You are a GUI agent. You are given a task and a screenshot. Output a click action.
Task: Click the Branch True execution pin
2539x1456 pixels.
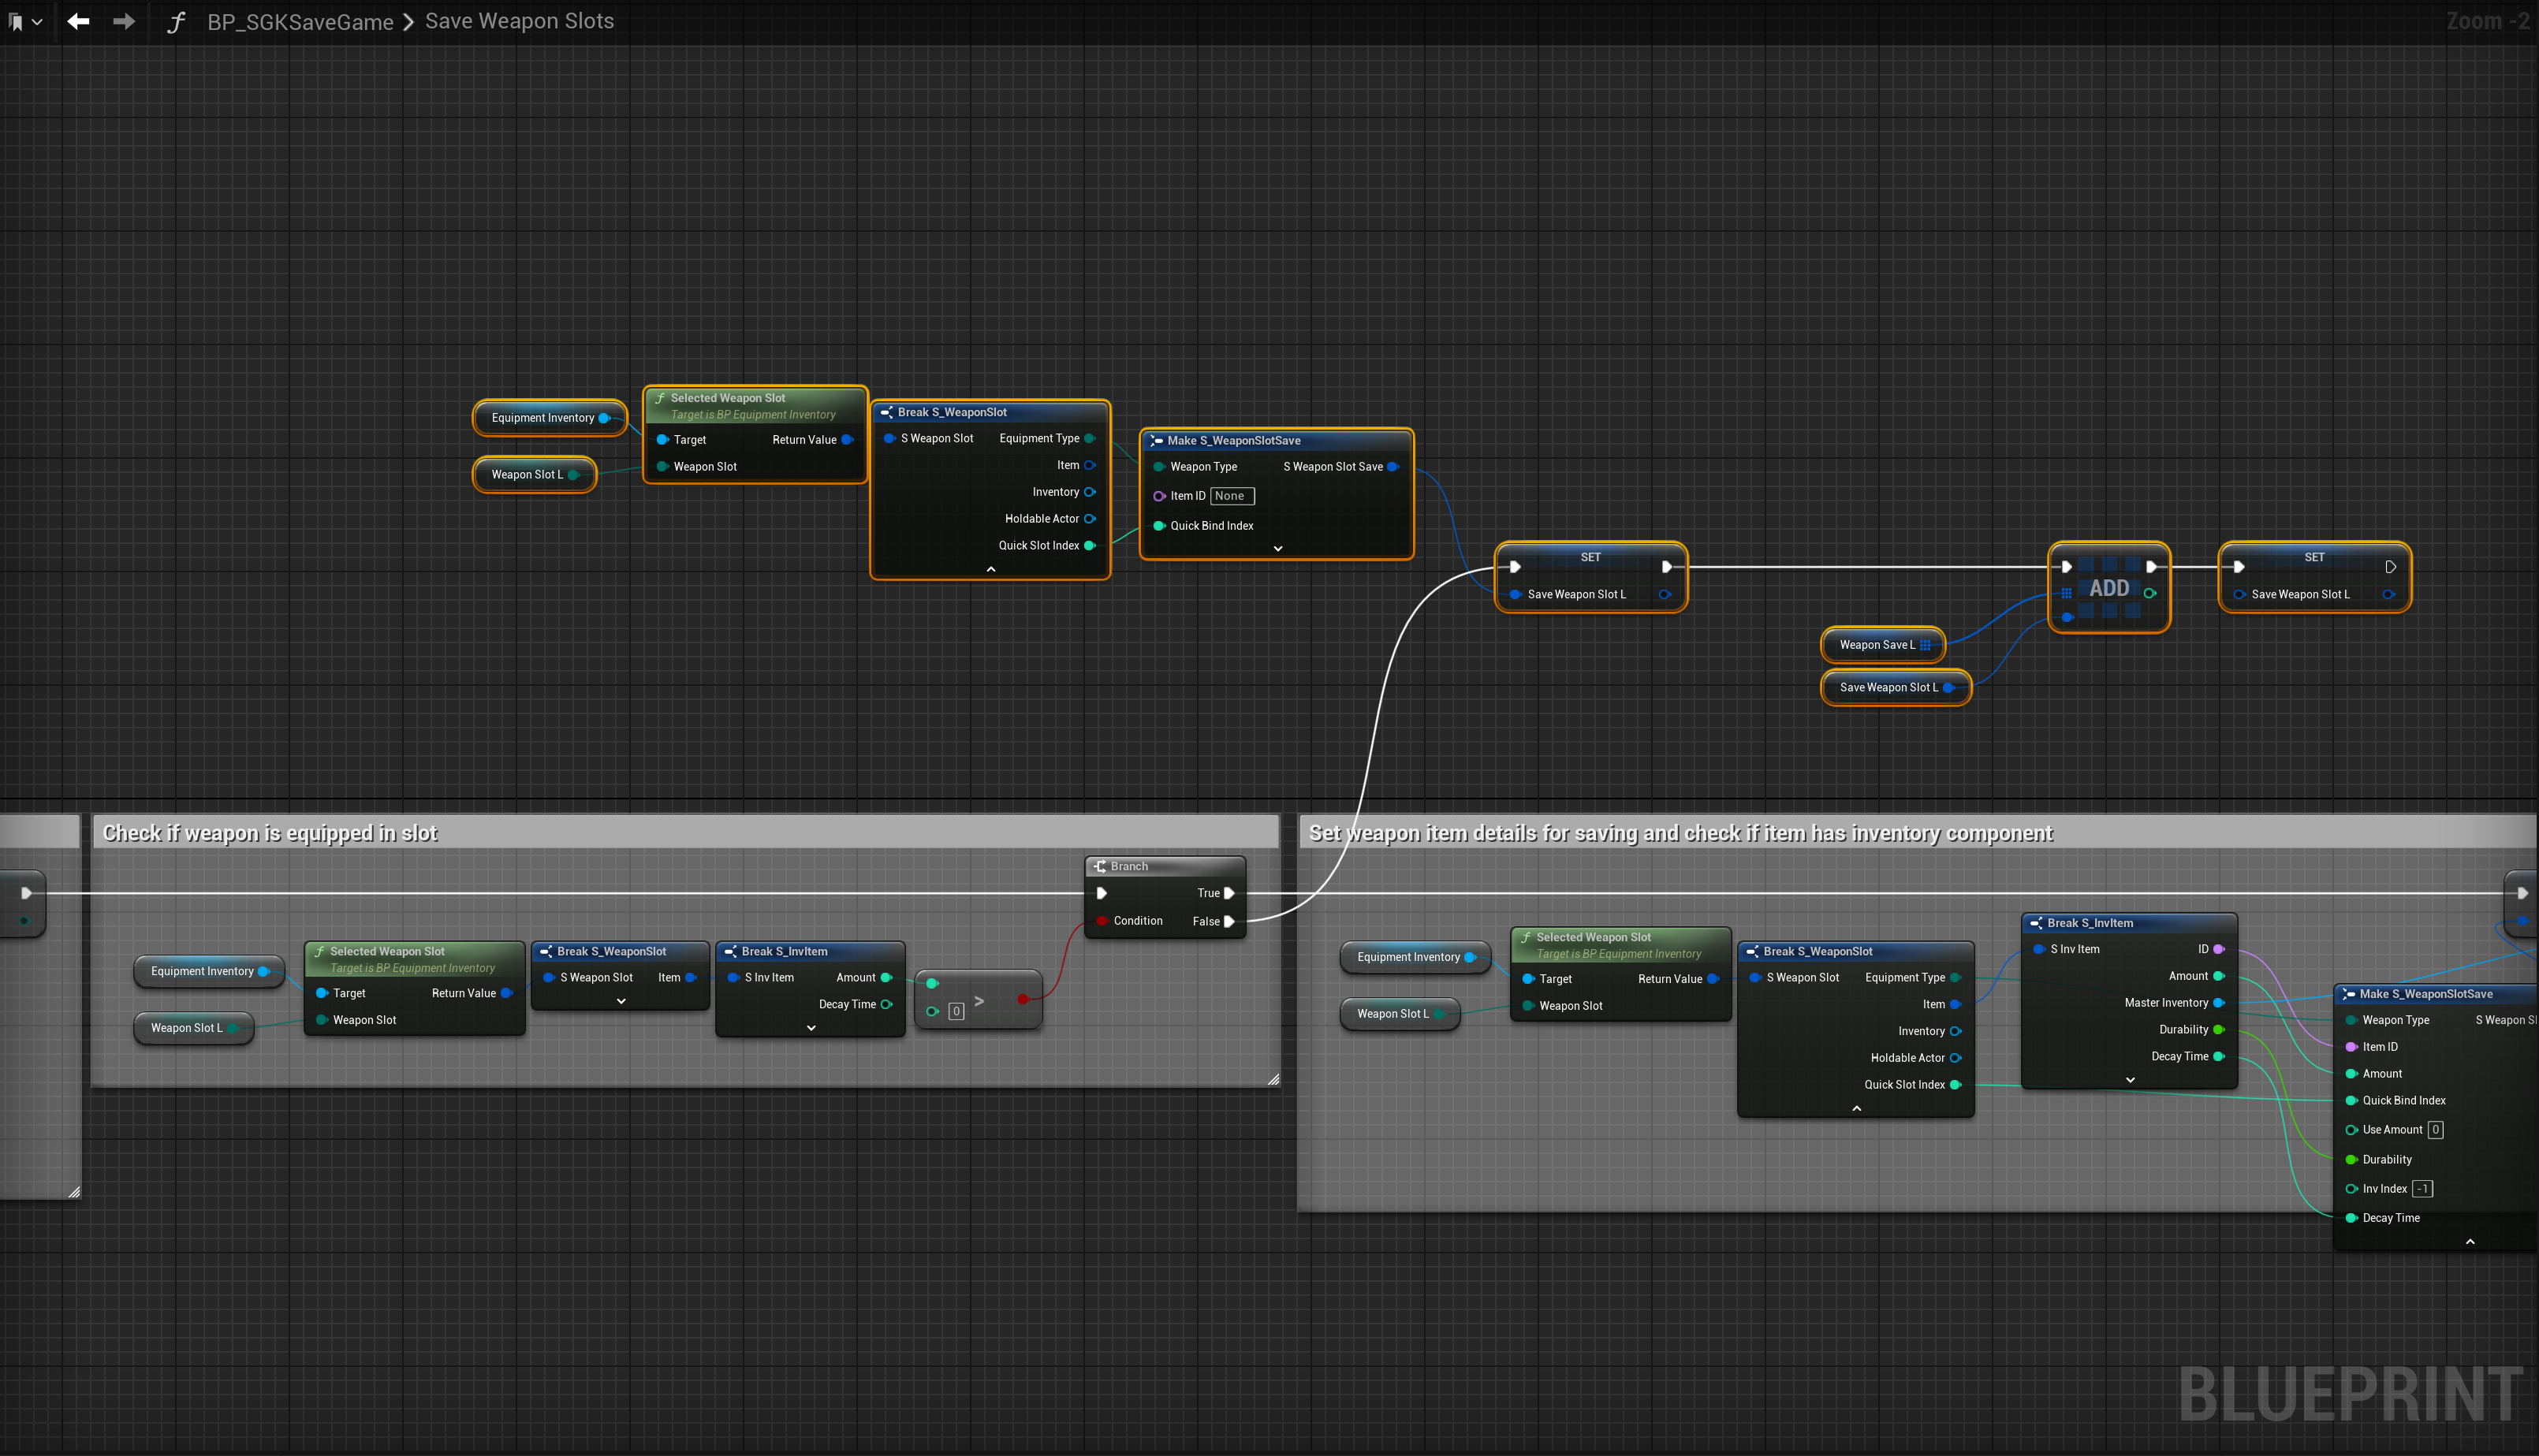pos(1229,893)
